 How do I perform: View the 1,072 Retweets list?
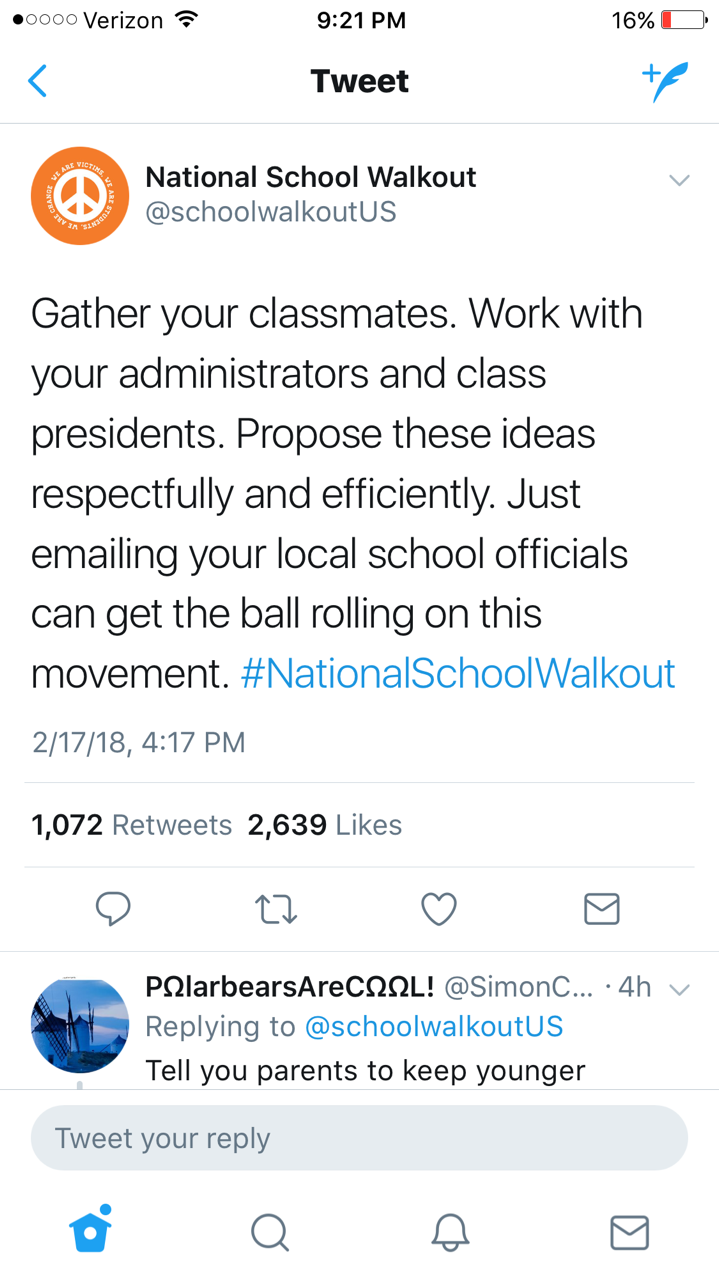pyautogui.click(x=131, y=825)
